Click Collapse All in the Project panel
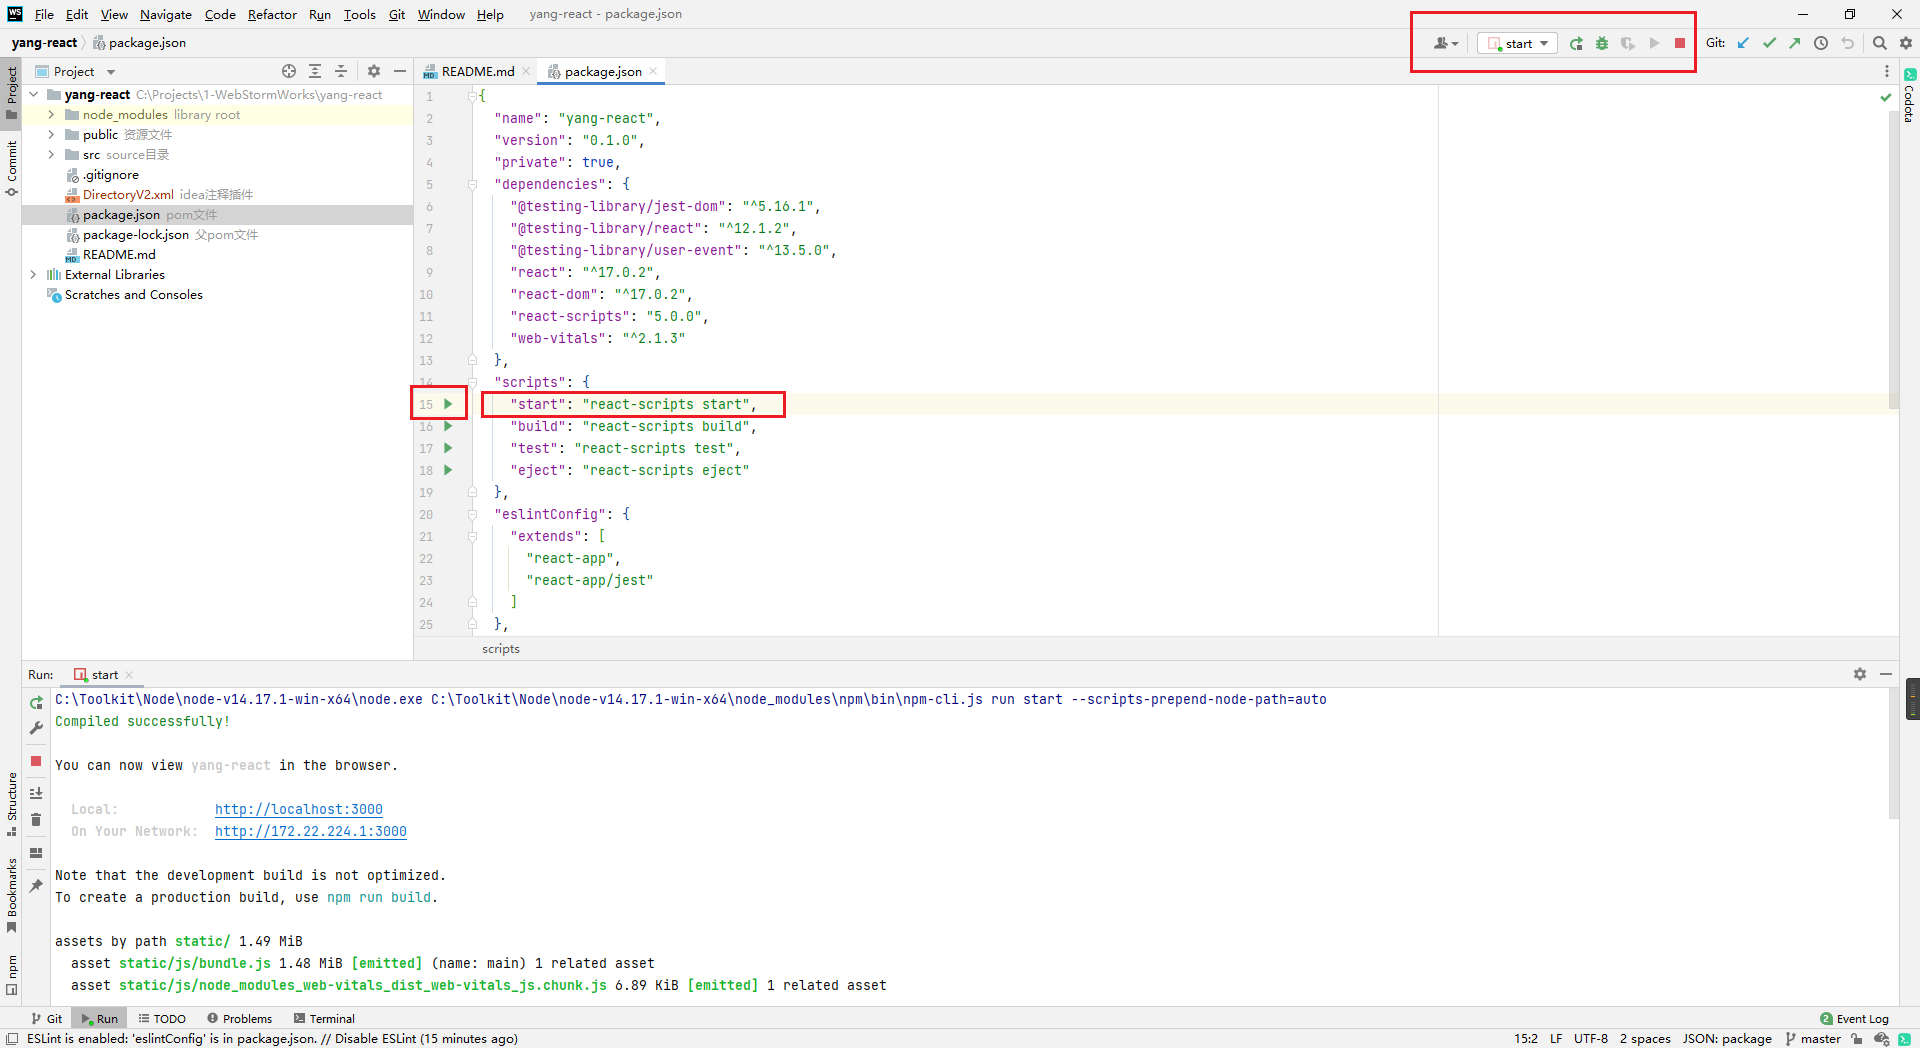Screen dimensions: 1920x1048 341,71
